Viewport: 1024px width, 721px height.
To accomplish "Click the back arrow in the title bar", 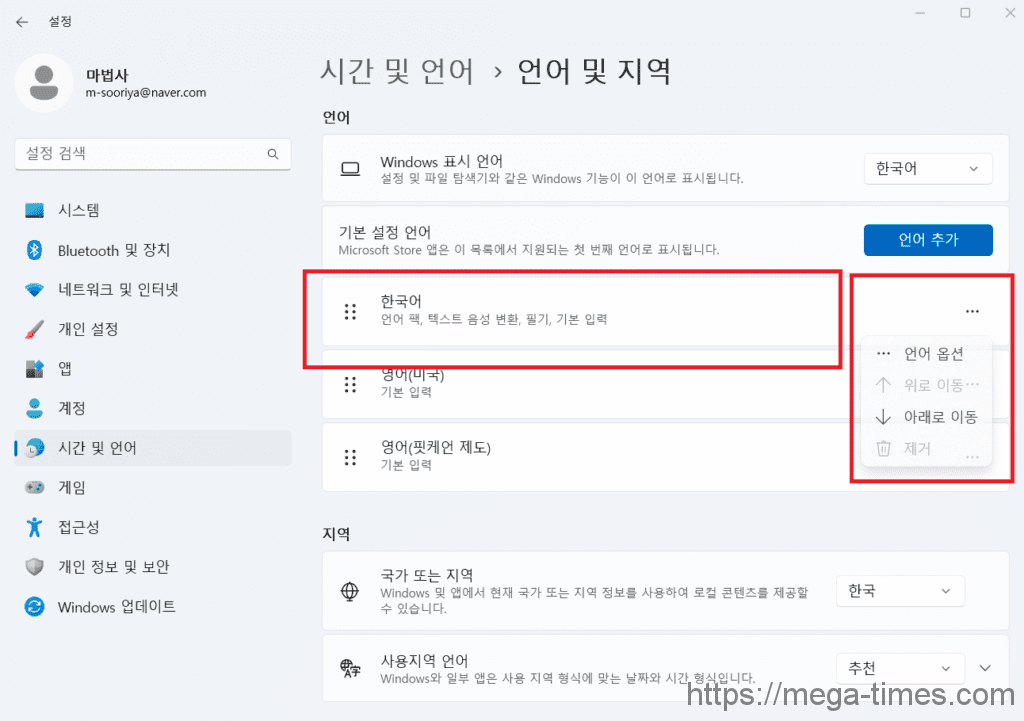I will click(22, 21).
